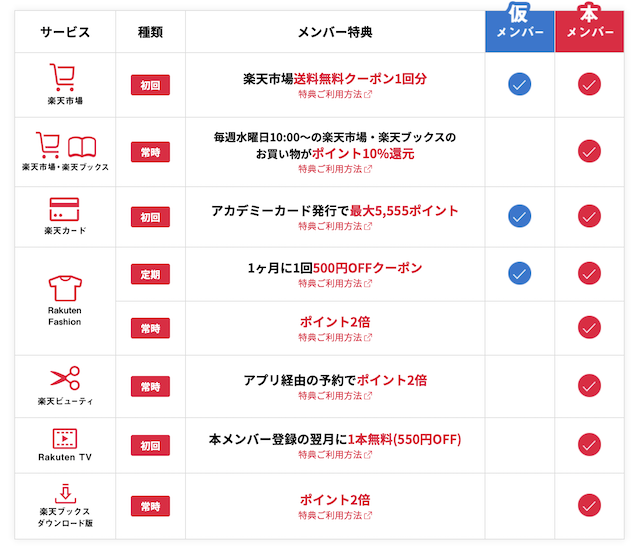The image size is (640, 550).
Task: Click the 楽天市場 shopping cart icon
Action: (x=64, y=78)
